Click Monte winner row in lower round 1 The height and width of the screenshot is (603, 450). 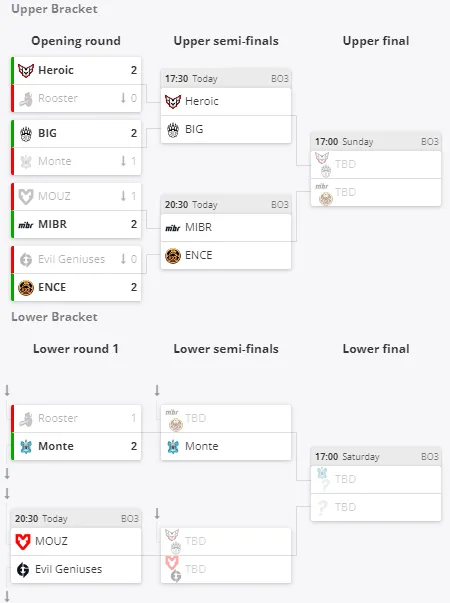pos(76,446)
